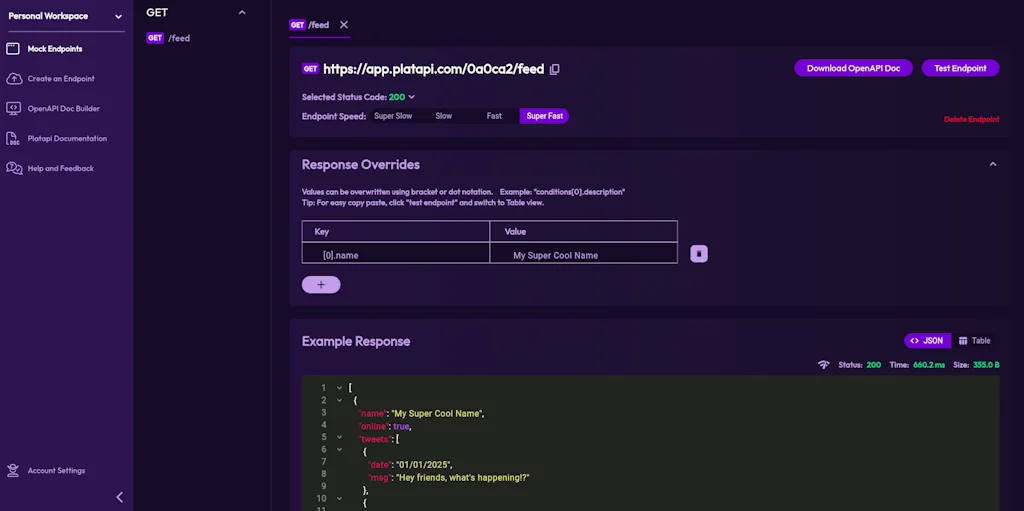The height and width of the screenshot is (511, 1024).
Task: Collapse the sidebar with the left chevron
Action: click(120, 497)
